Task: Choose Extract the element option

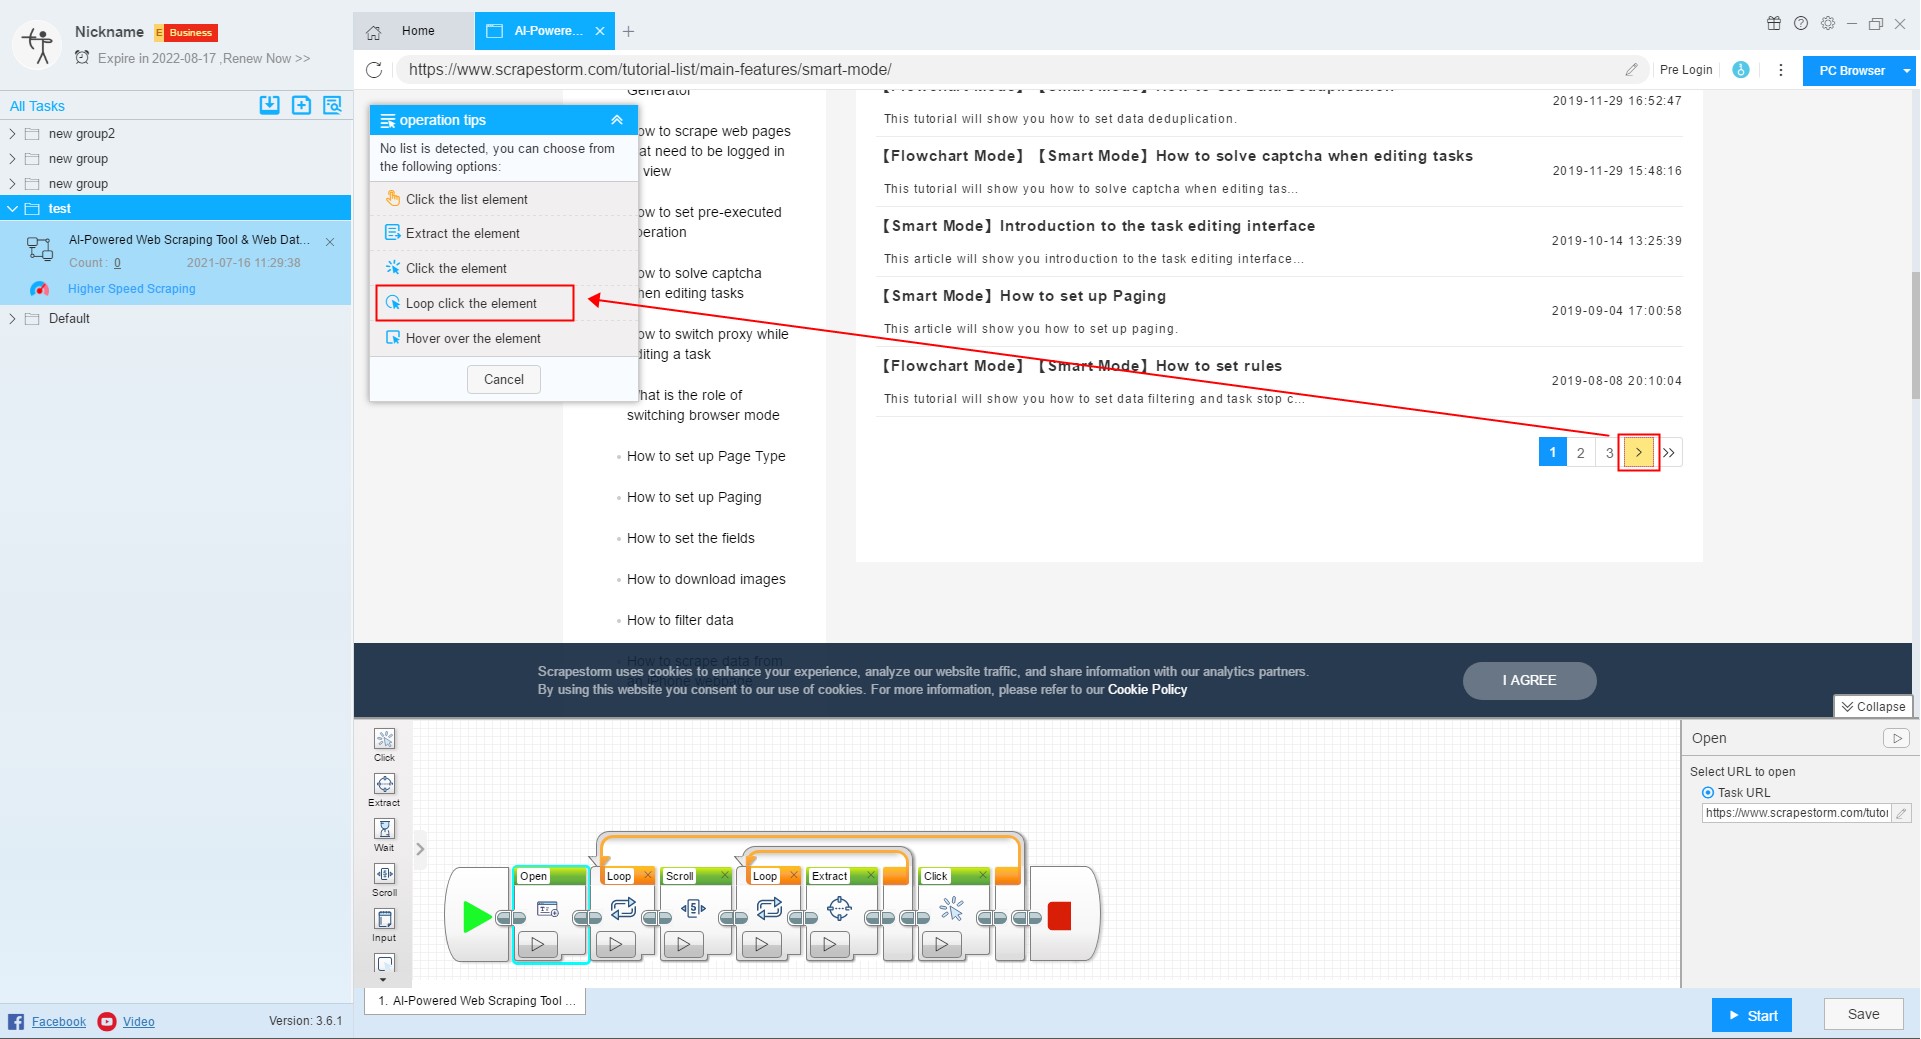Action: (504, 233)
